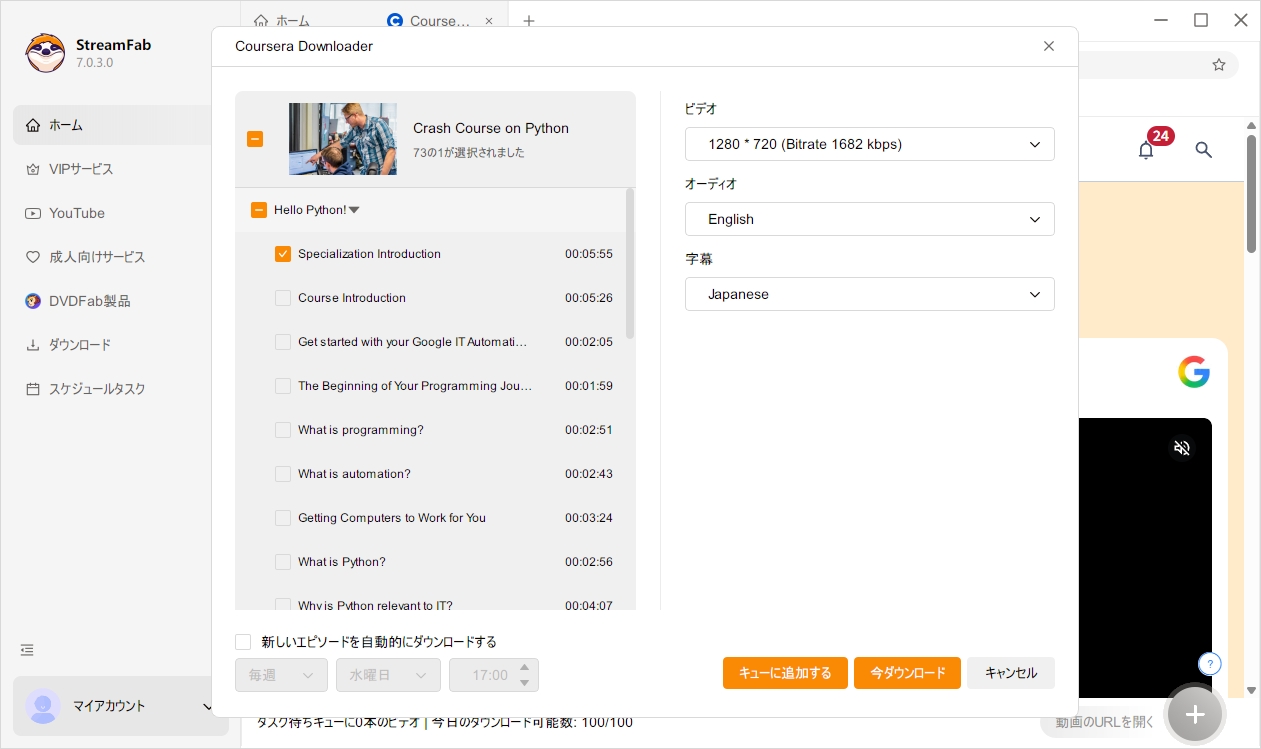Check the What is programming? checkbox

(283, 430)
